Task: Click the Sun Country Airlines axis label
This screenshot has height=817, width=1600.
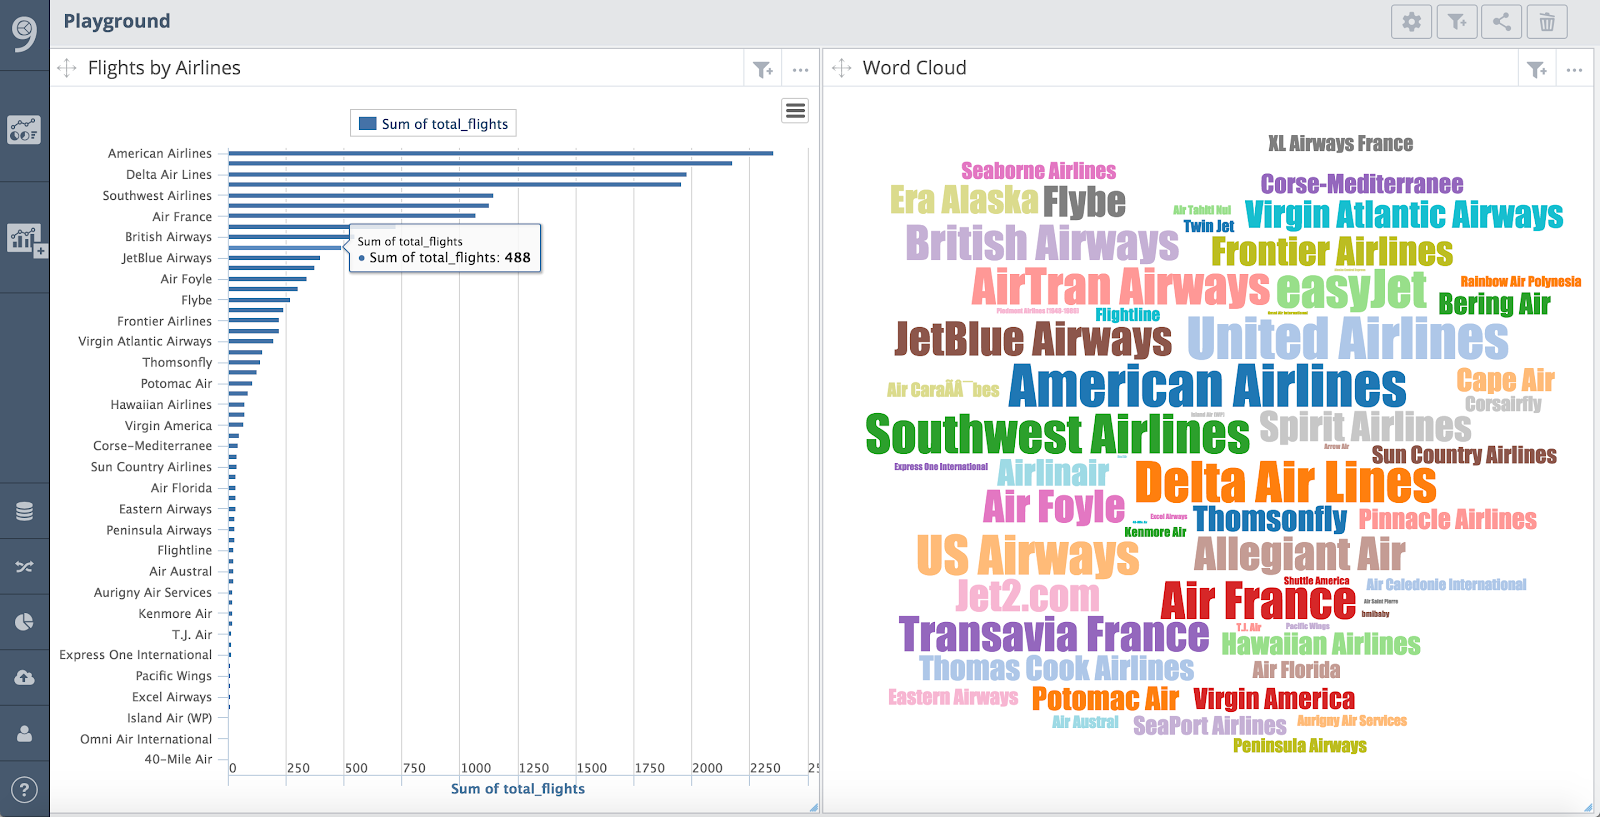Action: coord(151,467)
